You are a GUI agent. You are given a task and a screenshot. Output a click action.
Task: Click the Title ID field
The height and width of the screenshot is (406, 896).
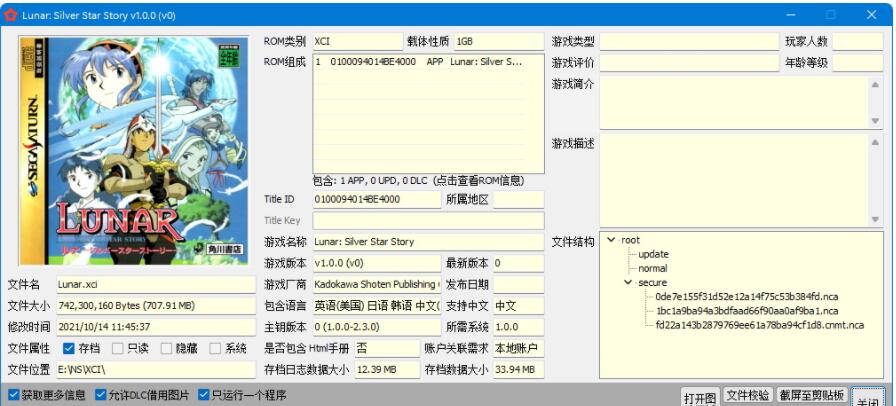coord(377,200)
